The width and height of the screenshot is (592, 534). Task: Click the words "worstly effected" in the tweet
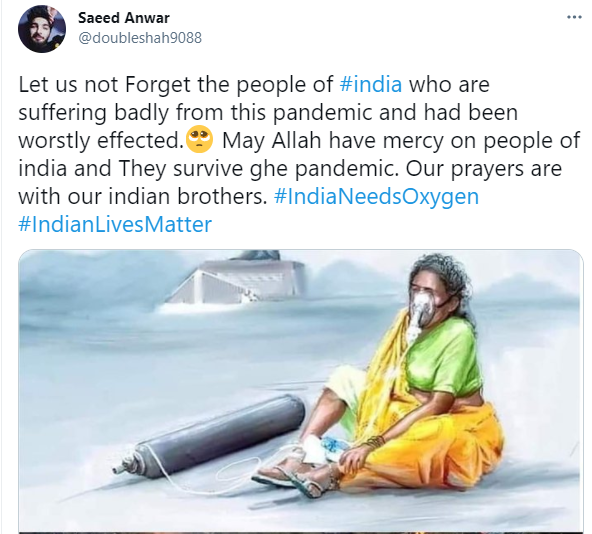[x=98, y=140]
